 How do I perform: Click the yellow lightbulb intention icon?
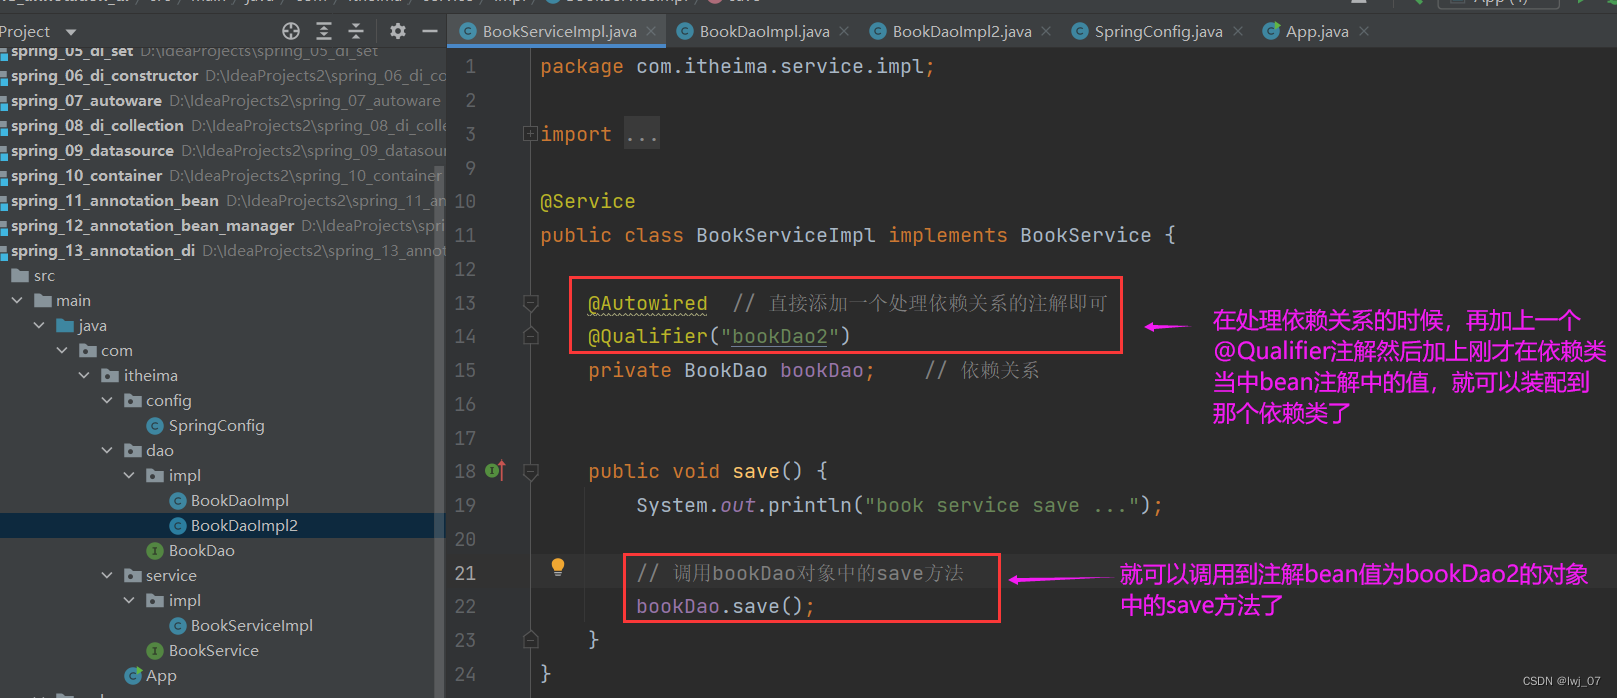(x=558, y=567)
